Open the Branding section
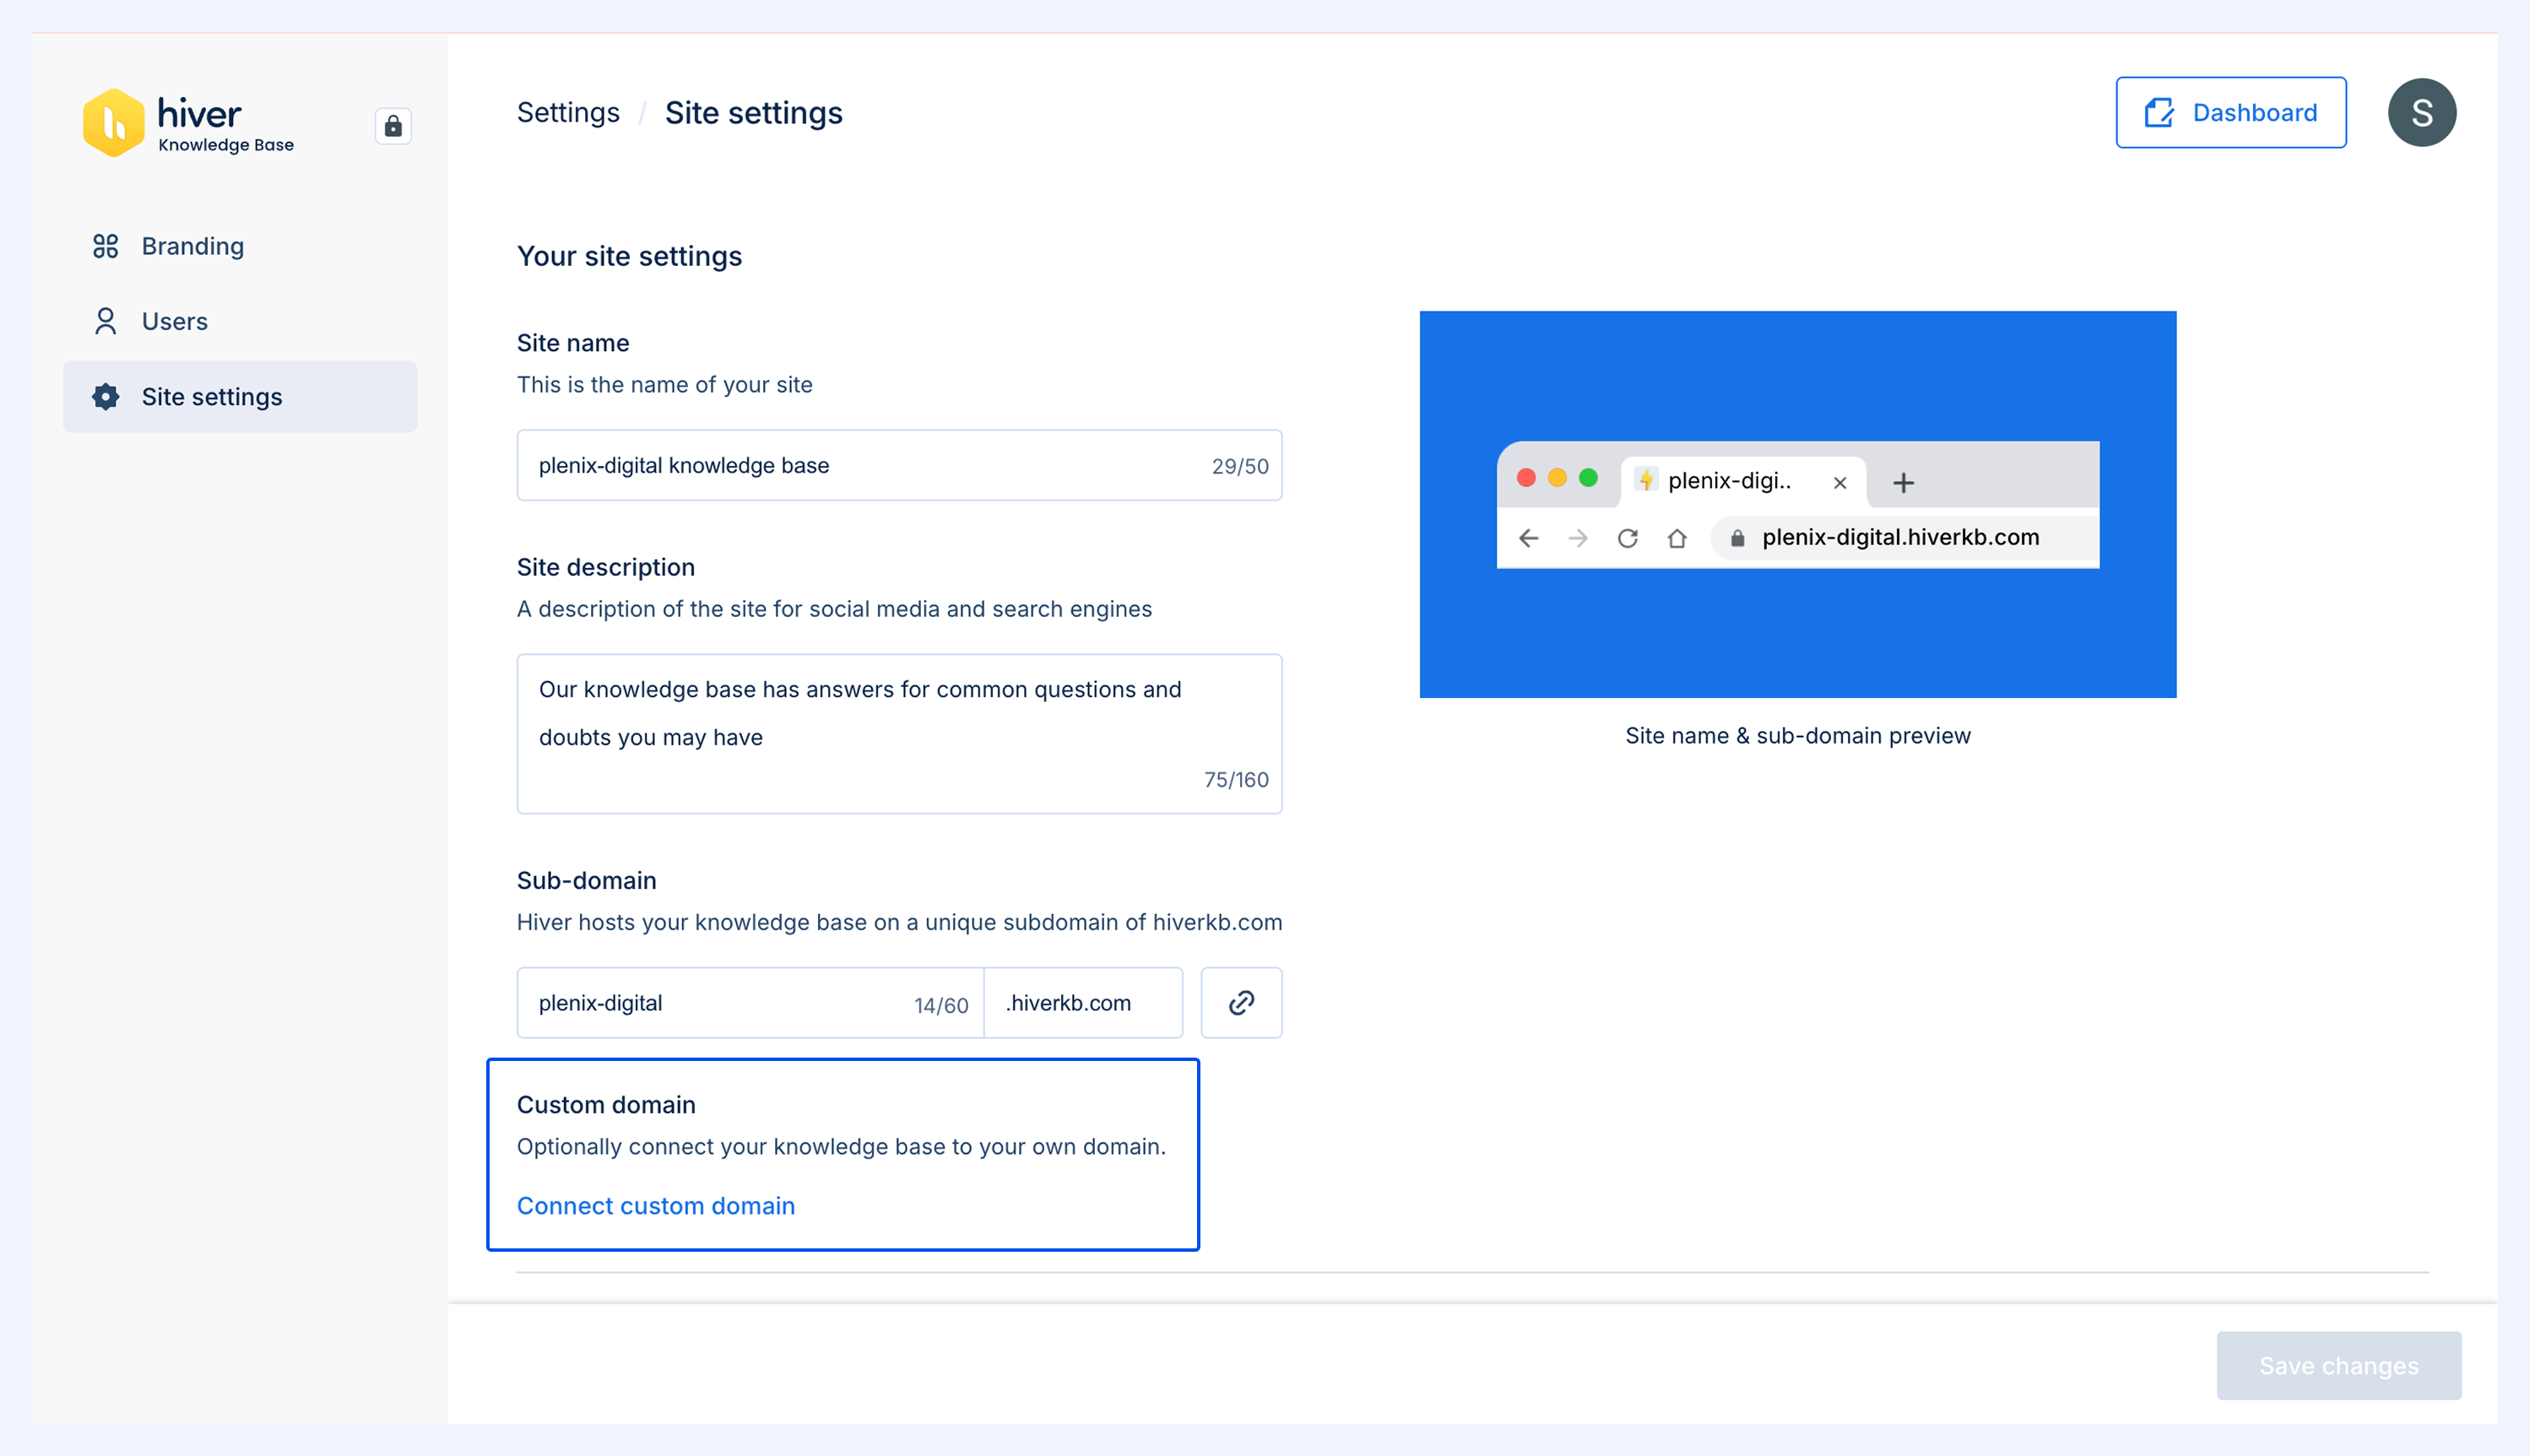 tap(240, 246)
